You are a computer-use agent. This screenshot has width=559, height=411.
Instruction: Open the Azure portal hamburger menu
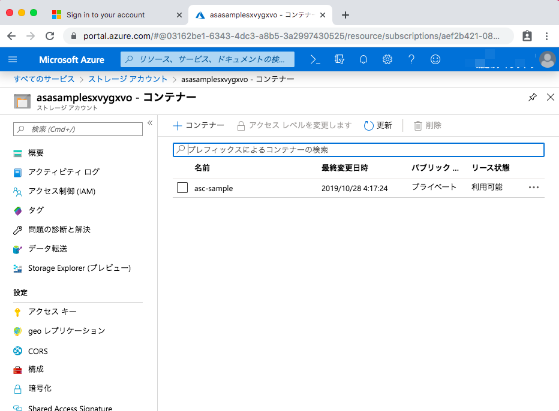(x=12, y=59)
